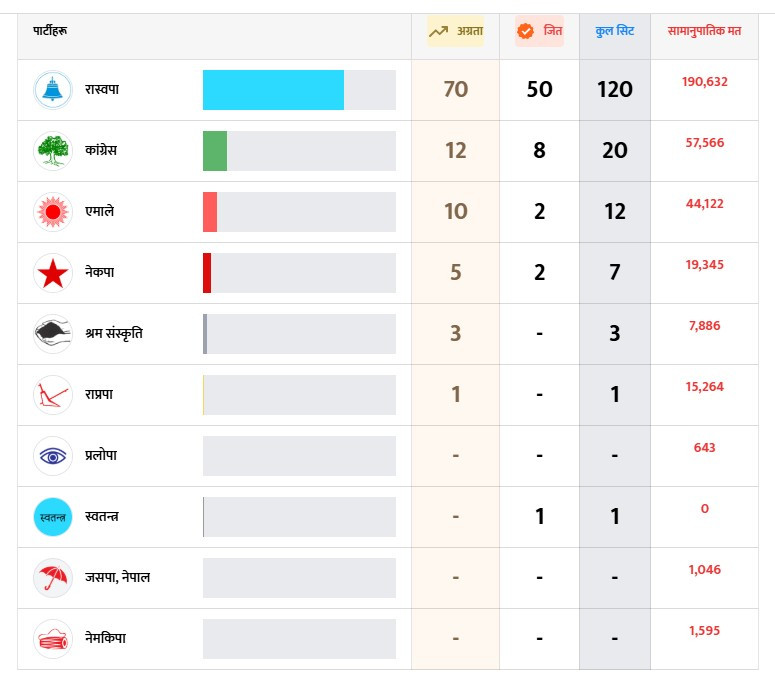Viewport: 775px width, 680px height.
Task: Click the नेकपा red star logo
Action: (52, 273)
